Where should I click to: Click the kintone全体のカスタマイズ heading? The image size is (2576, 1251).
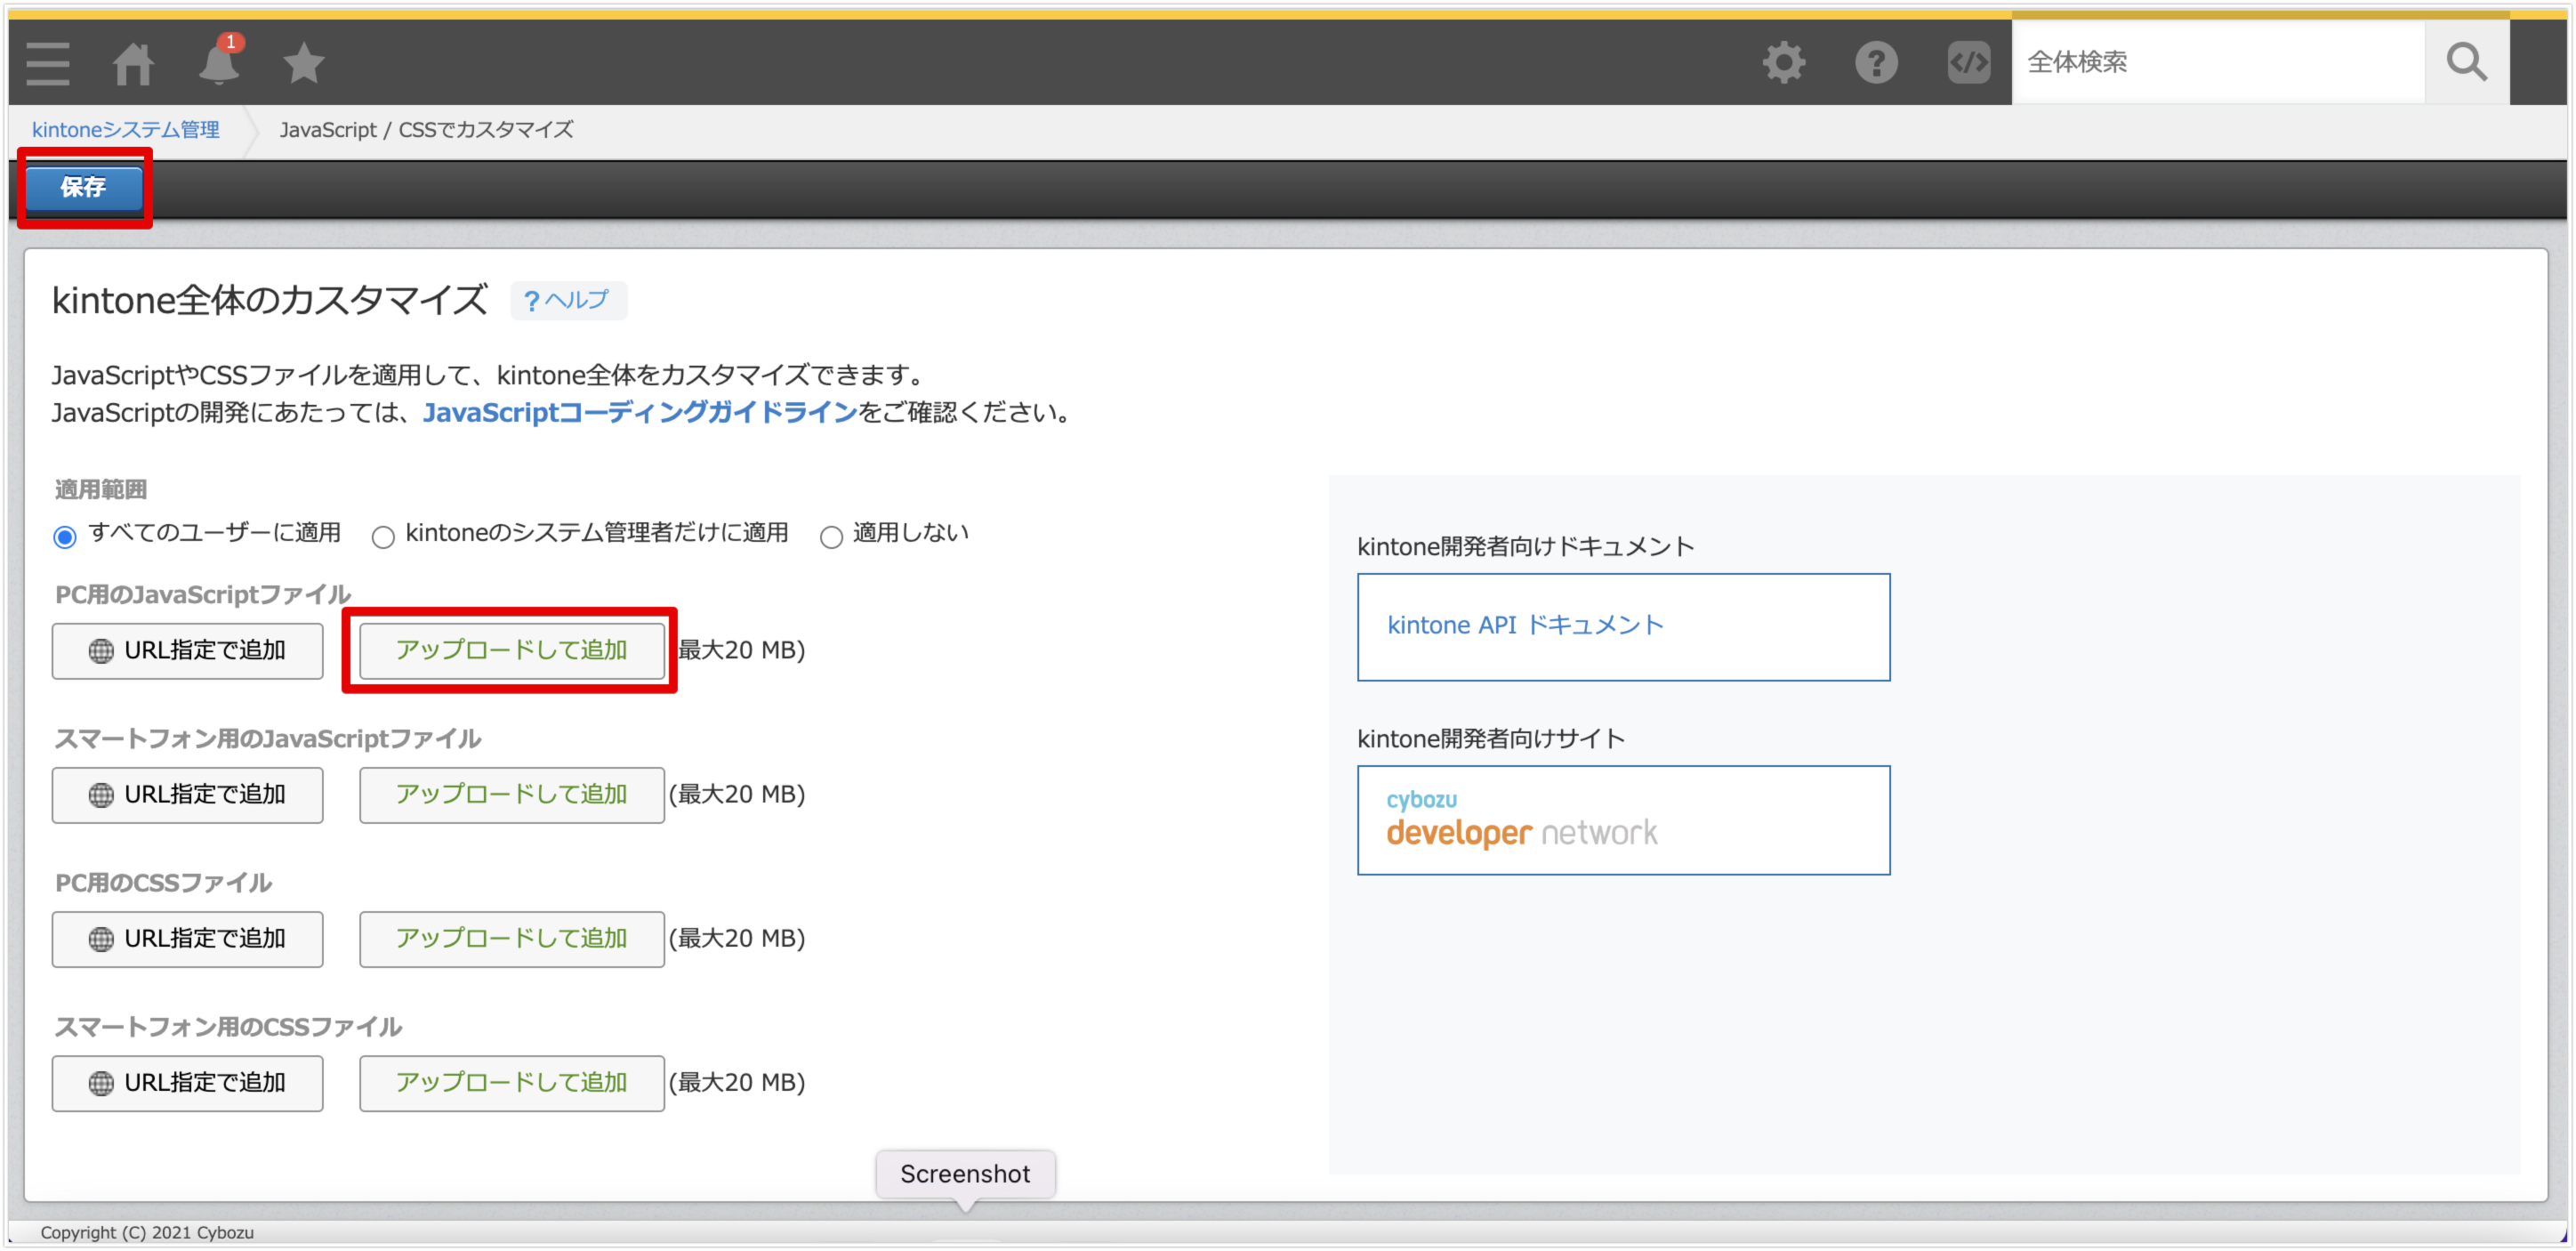click(270, 300)
